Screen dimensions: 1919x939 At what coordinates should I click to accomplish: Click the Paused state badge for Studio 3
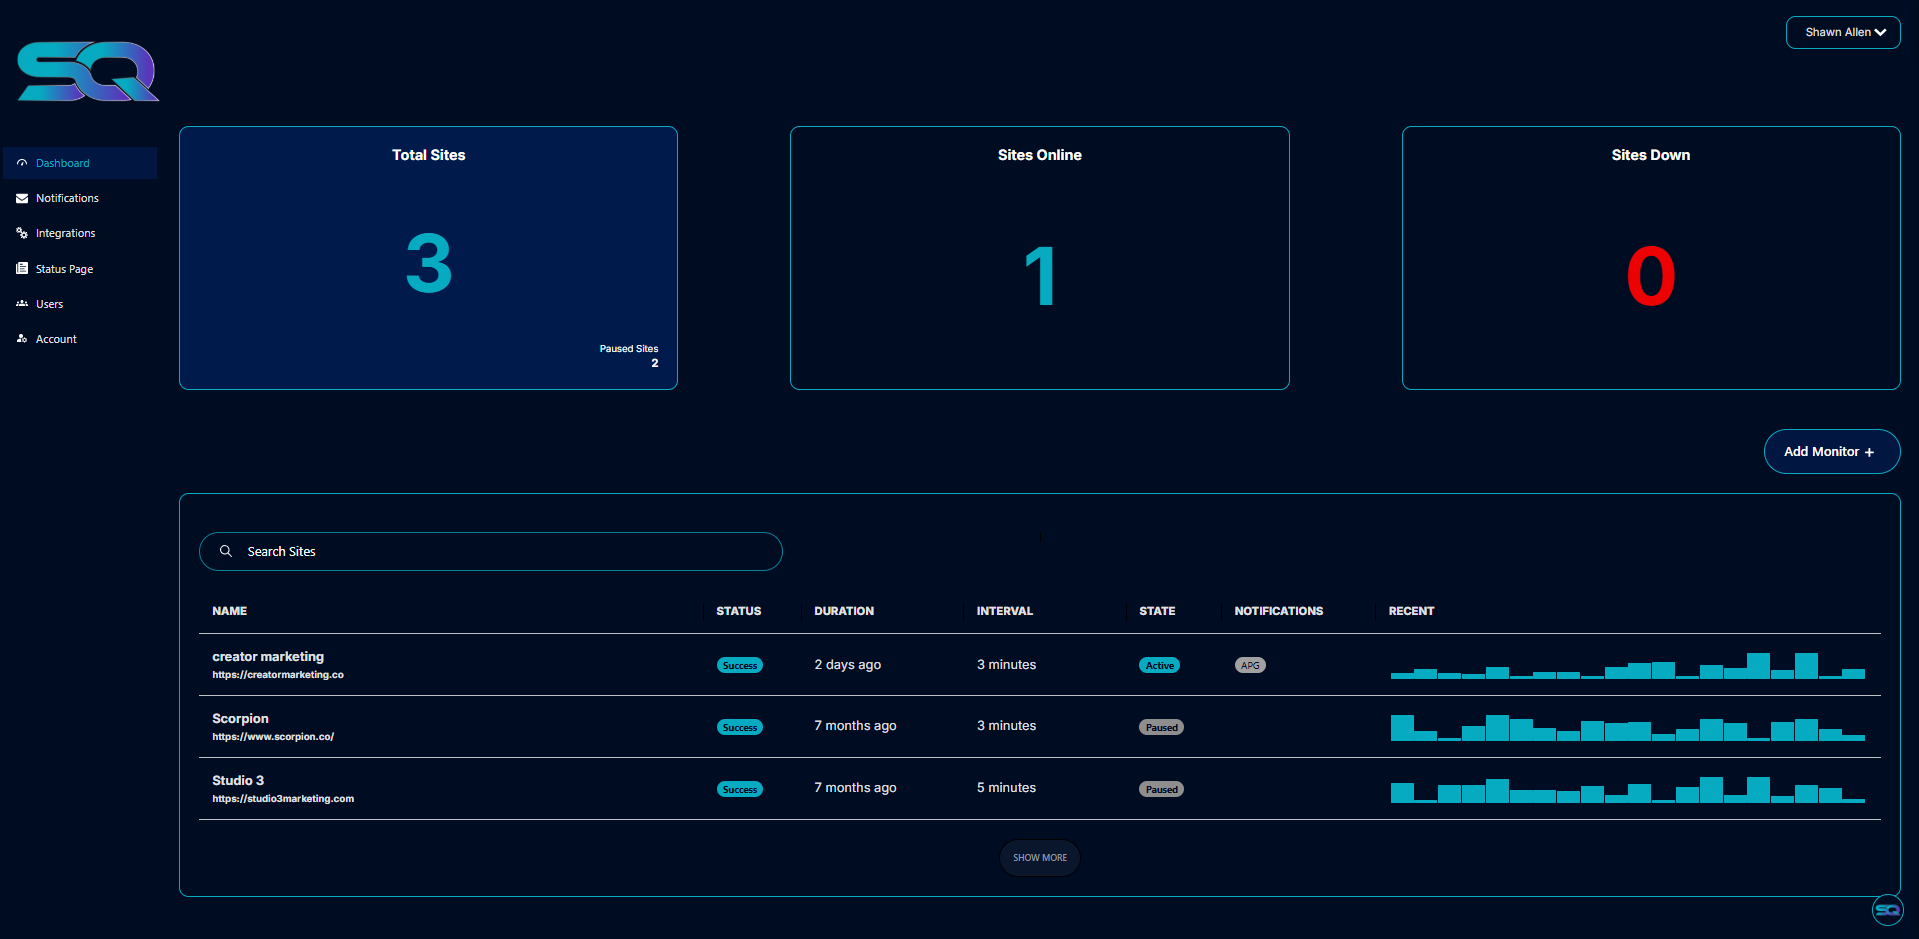1162,790
